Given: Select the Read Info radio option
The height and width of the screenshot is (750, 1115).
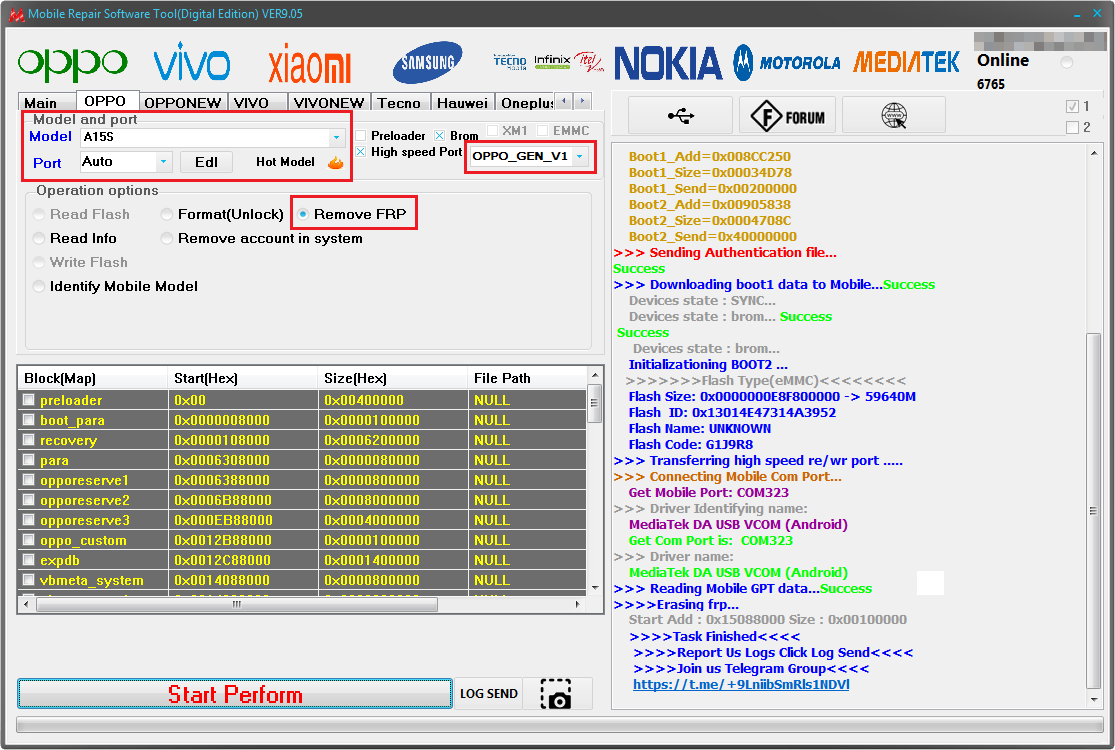Looking at the screenshot, I should [x=39, y=238].
